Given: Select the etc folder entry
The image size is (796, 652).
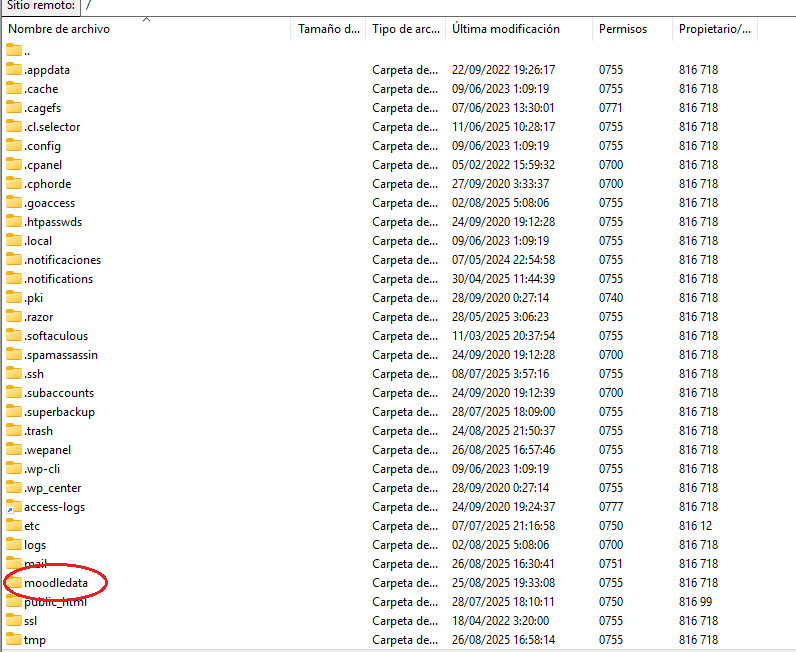Looking at the screenshot, I should [x=32, y=526].
